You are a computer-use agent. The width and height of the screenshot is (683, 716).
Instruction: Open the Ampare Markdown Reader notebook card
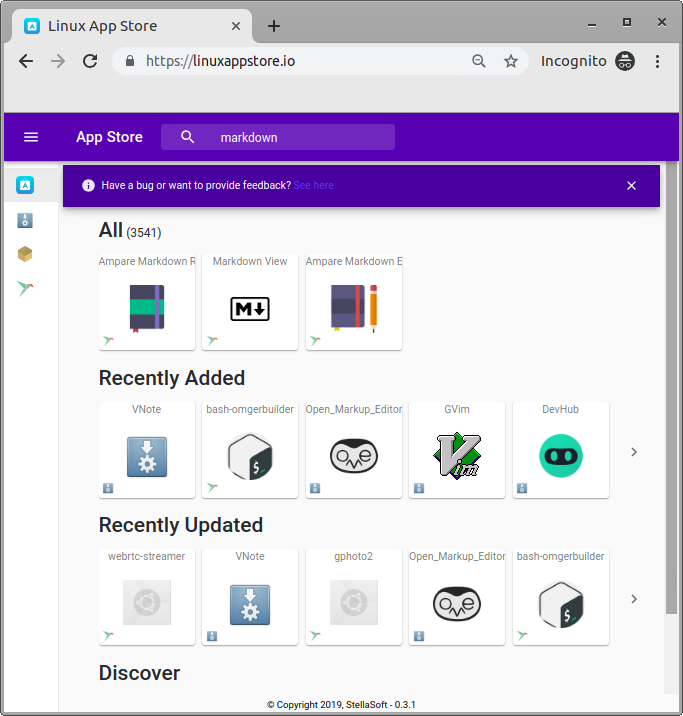click(147, 308)
